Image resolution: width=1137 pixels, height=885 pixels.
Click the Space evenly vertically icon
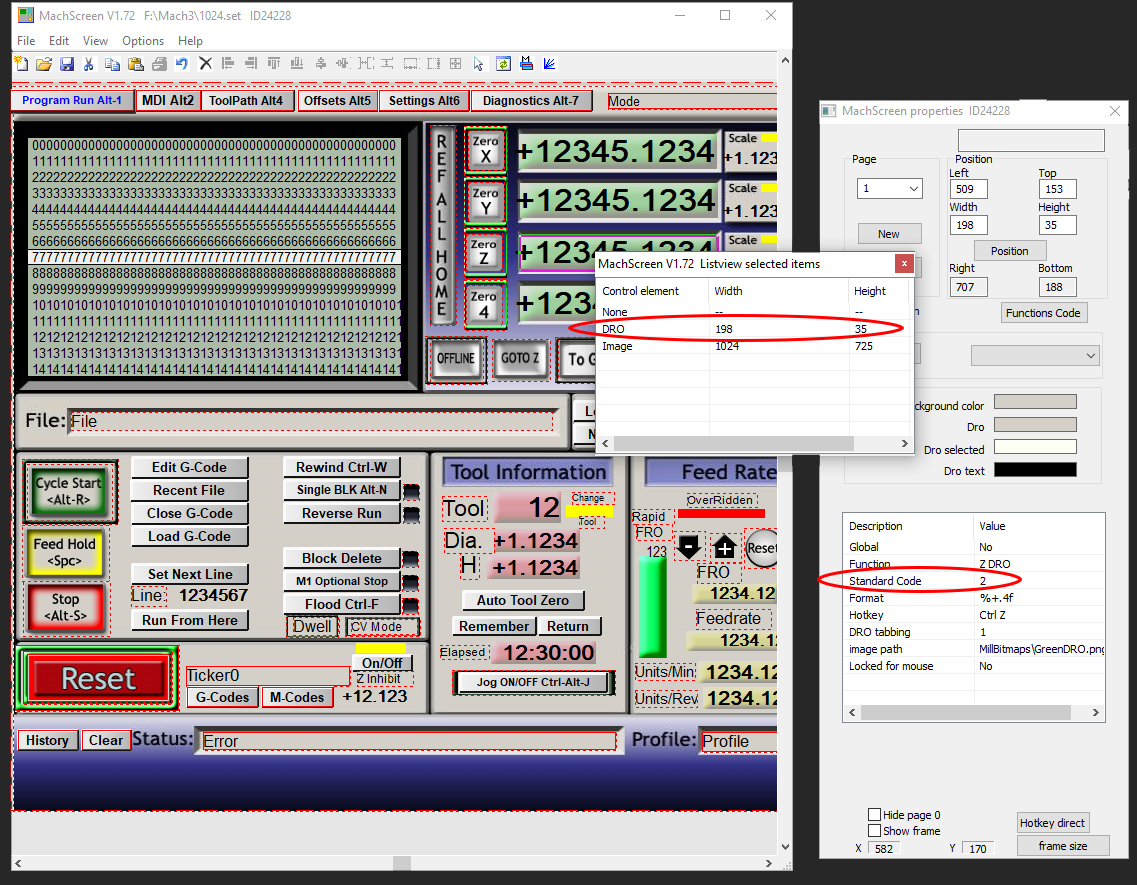click(x=387, y=64)
